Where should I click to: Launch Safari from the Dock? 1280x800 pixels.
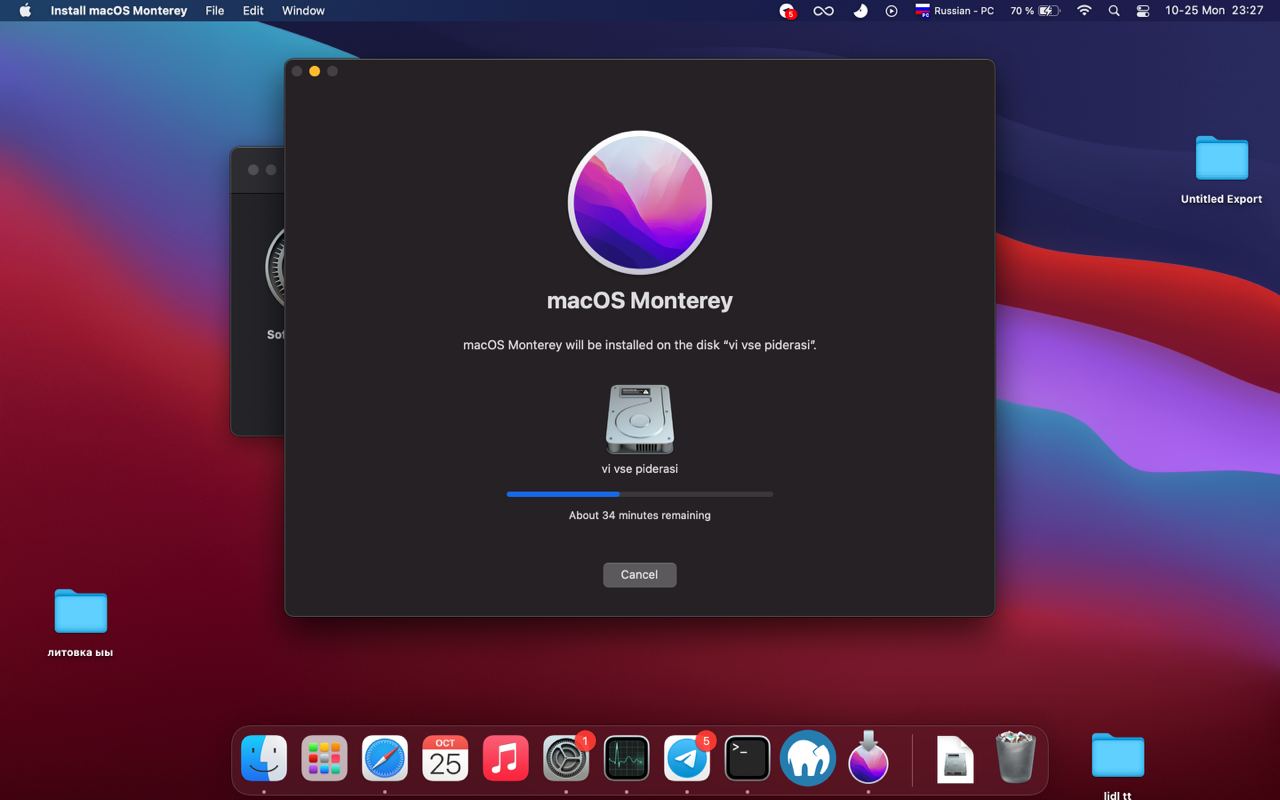coord(385,759)
